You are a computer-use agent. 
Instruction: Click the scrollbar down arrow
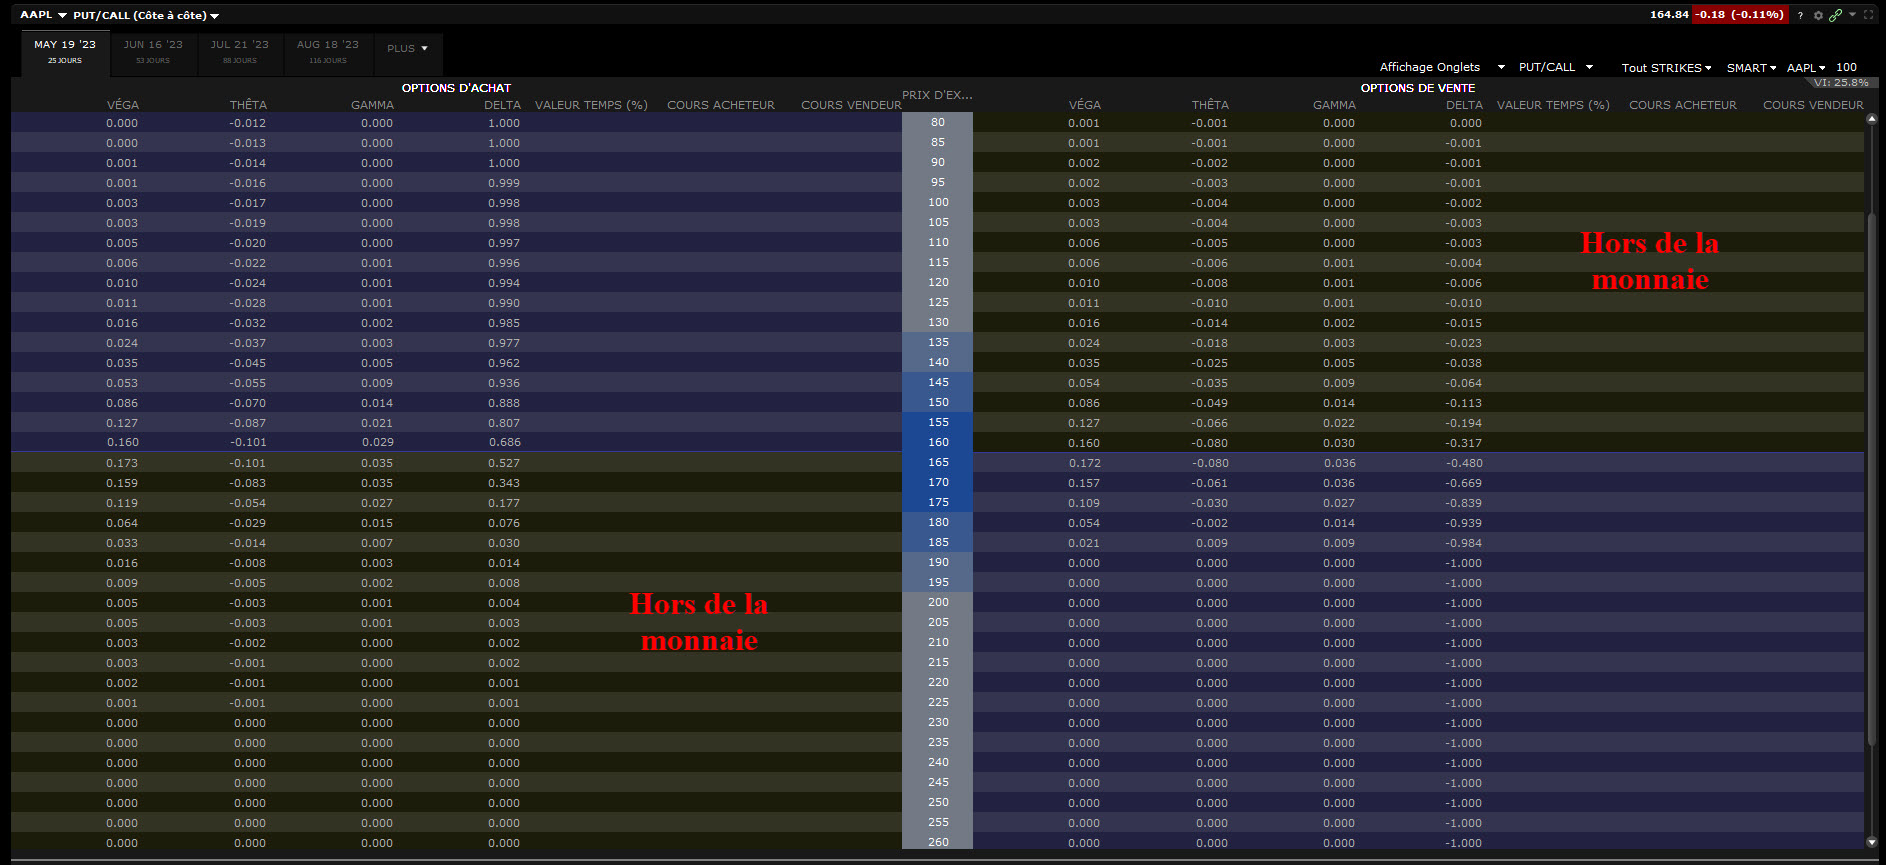coord(1872,842)
